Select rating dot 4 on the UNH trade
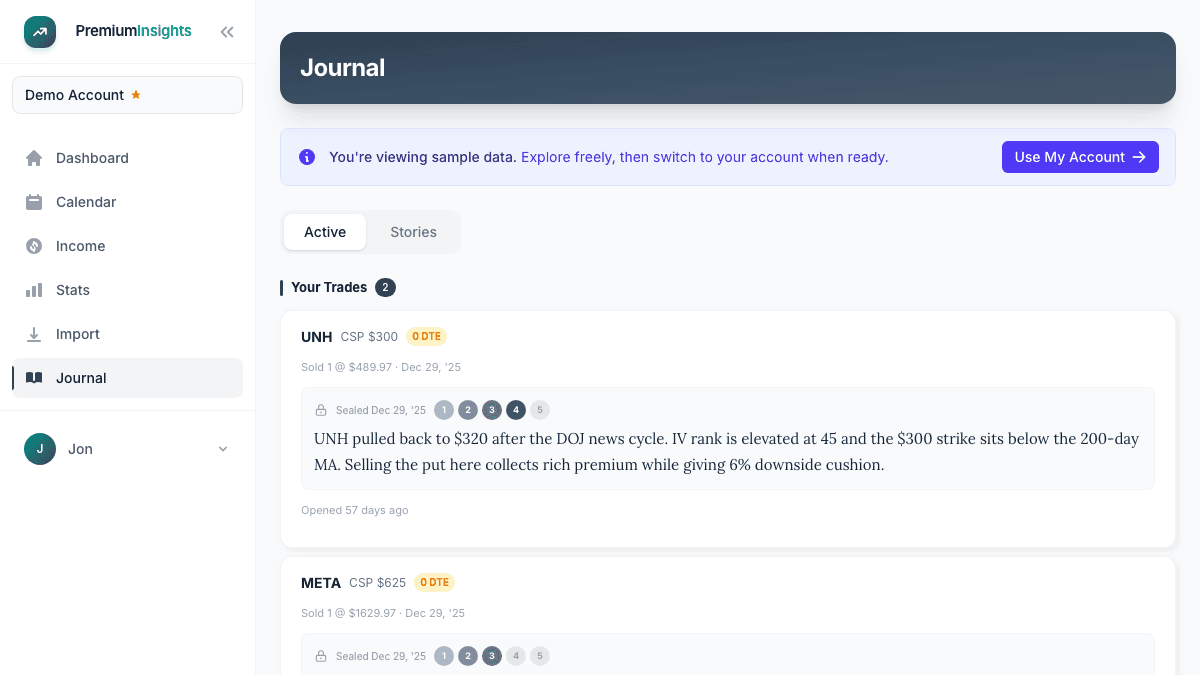The width and height of the screenshot is (1200, 675). coord(516,409)
